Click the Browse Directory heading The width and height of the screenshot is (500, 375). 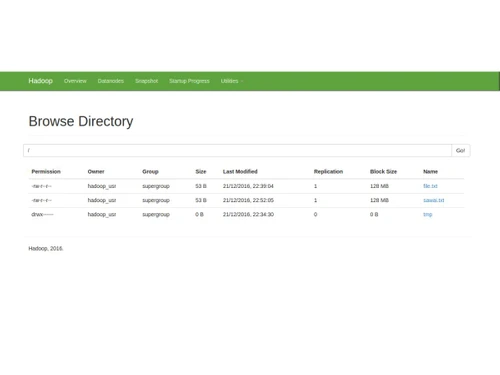point(81,121)
